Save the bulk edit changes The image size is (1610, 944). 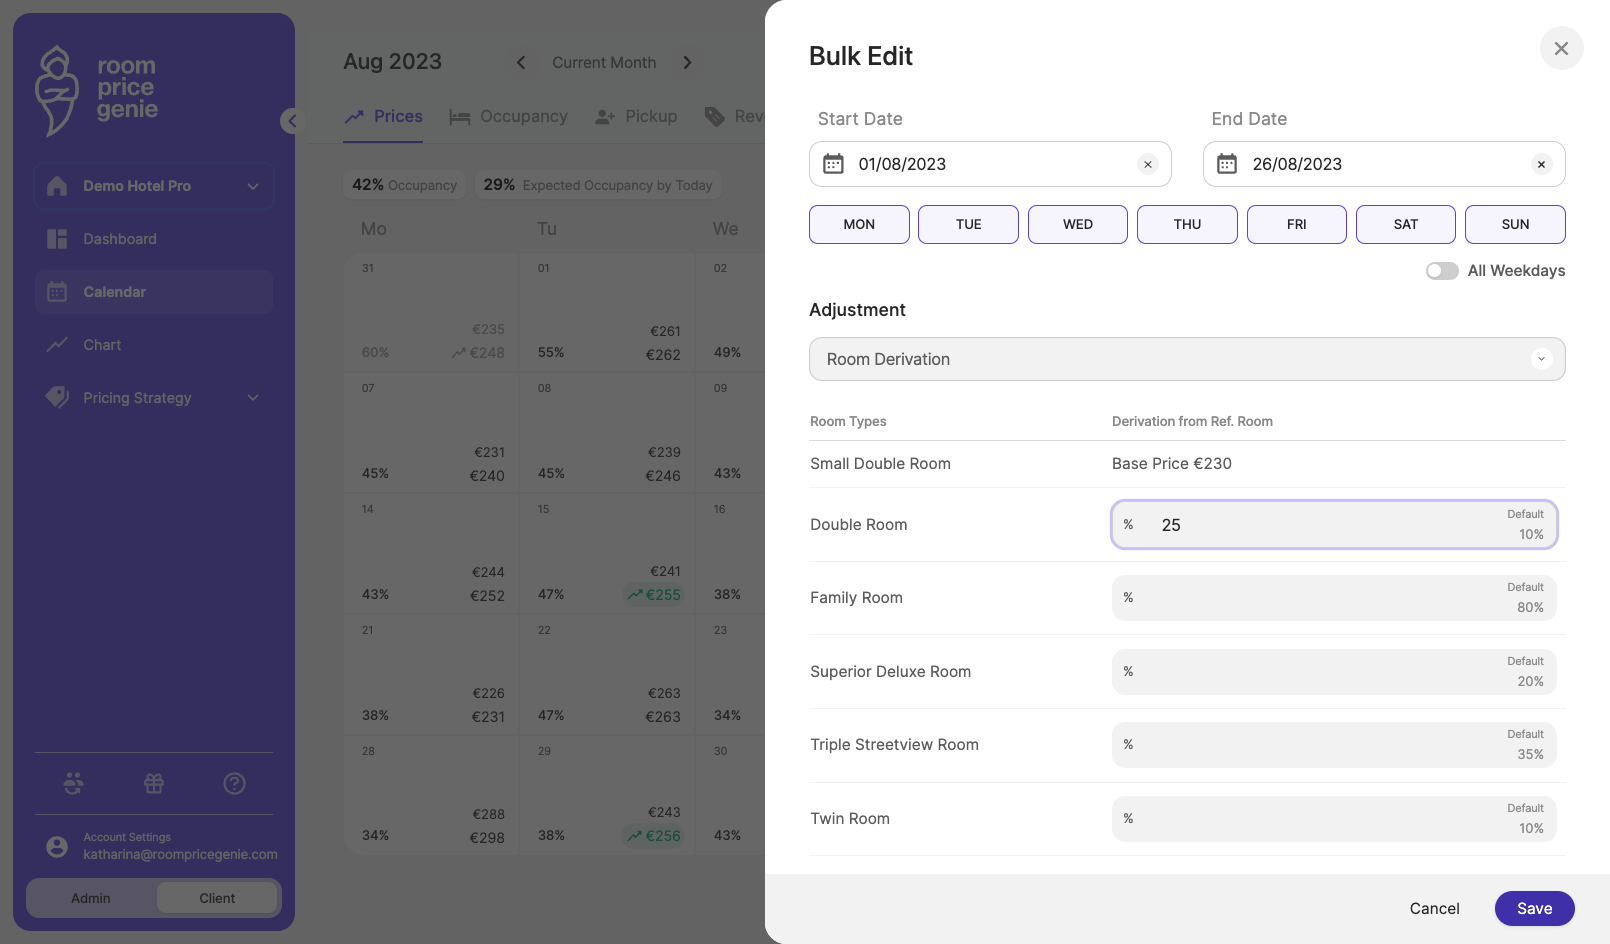[1534, 908]
